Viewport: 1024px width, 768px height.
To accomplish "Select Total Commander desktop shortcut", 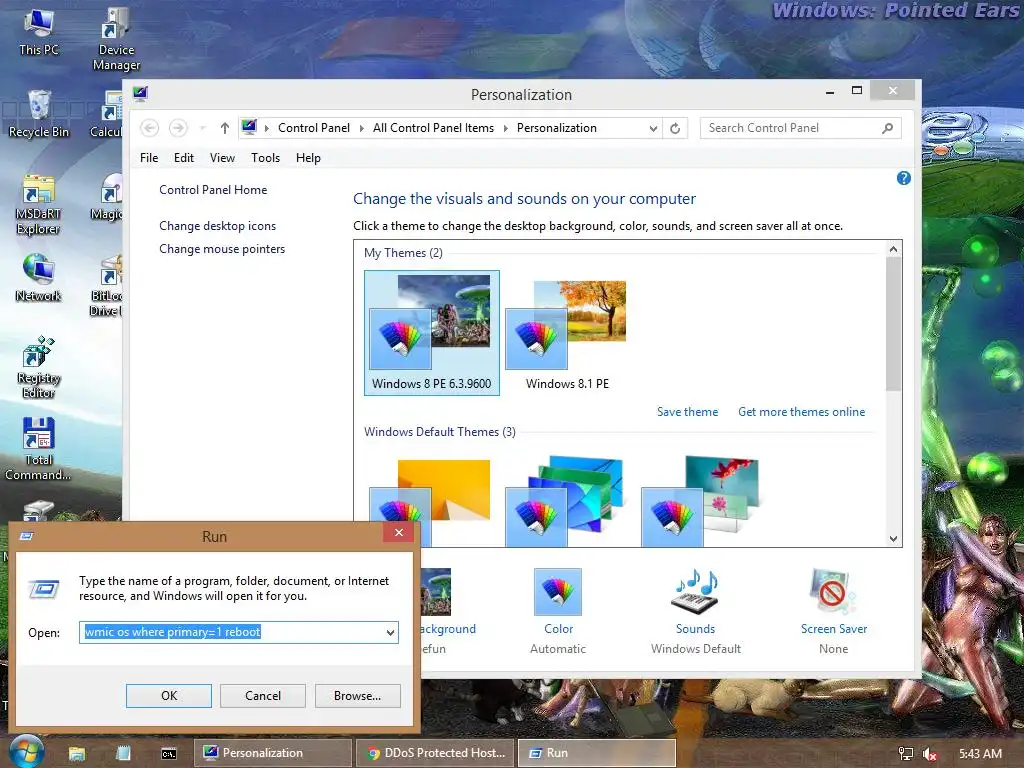I will coord(38,449).
